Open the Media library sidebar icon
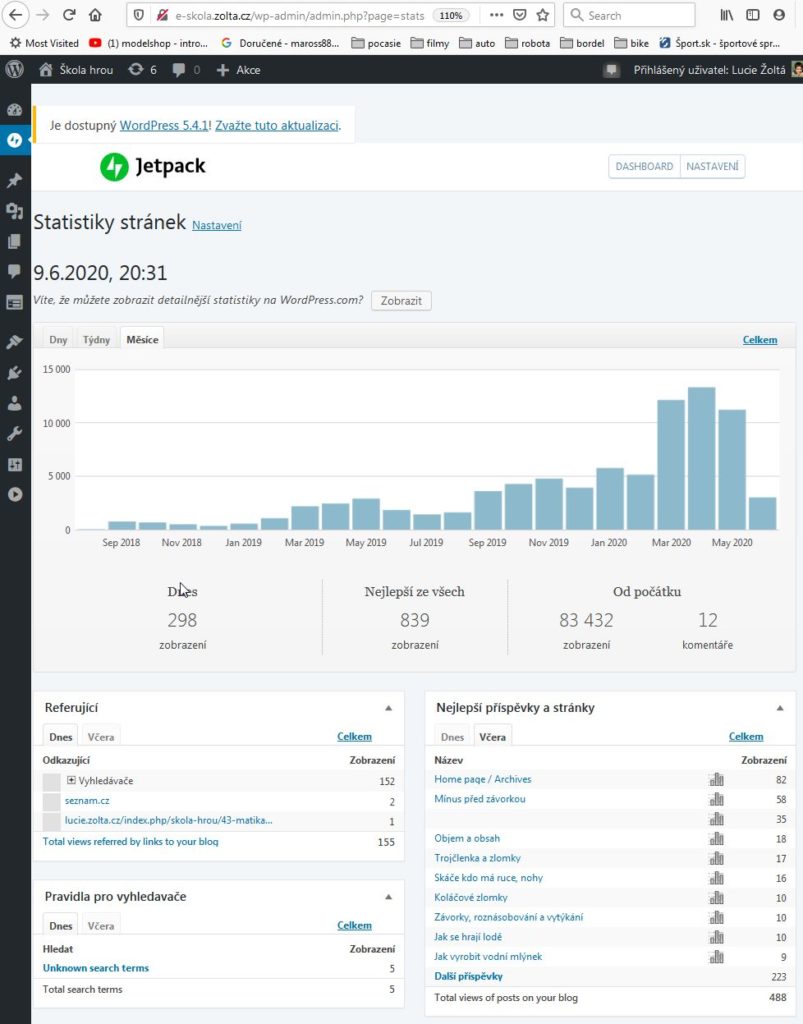This screenshot has width=803, height=1024. pyautogui.click(x=14, y=211)
